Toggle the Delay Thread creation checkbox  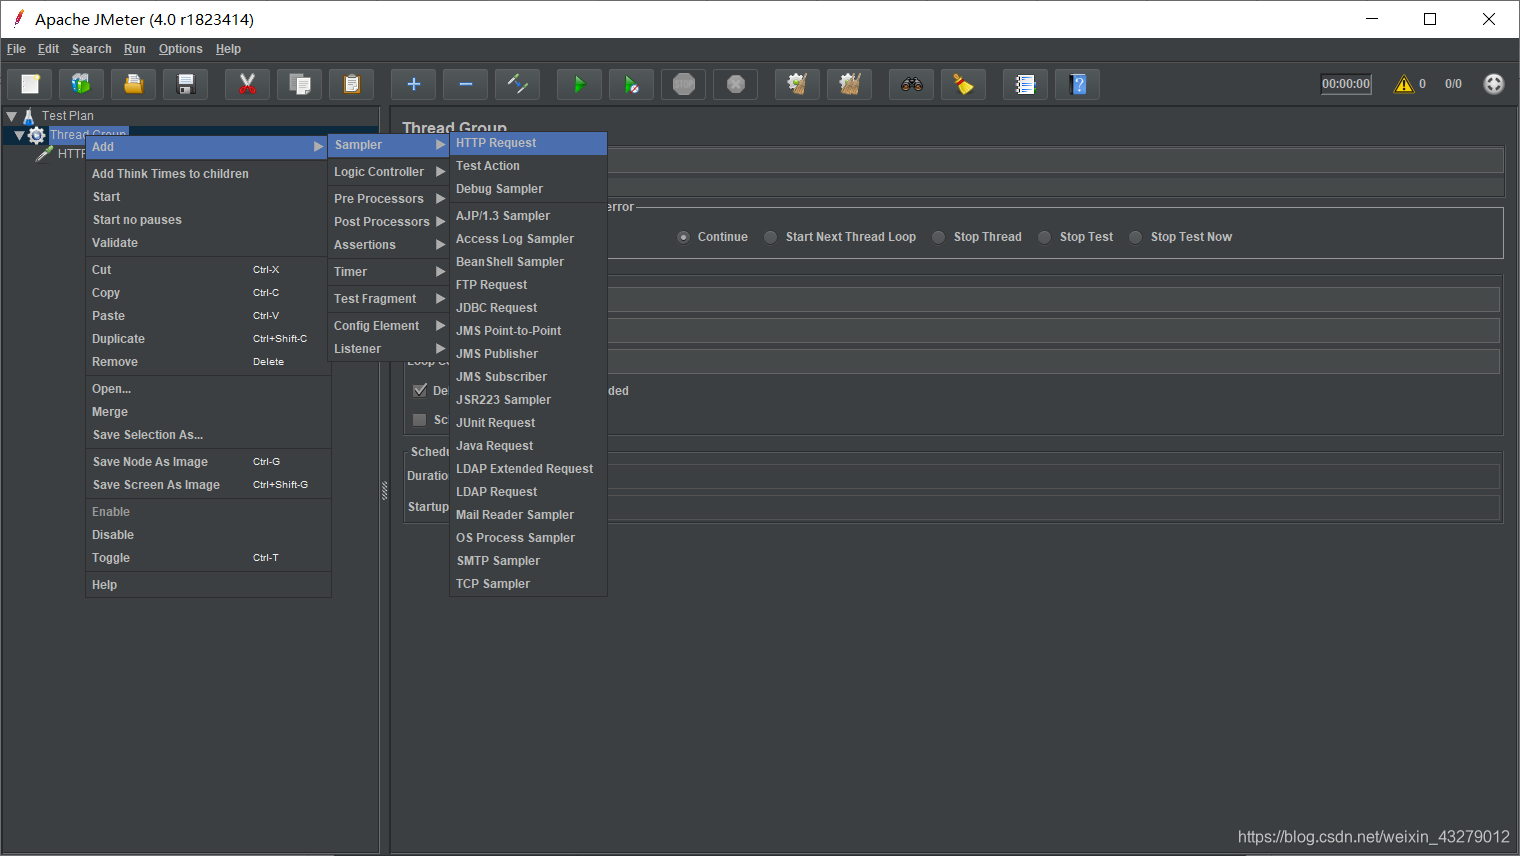[x=420, y=390]
